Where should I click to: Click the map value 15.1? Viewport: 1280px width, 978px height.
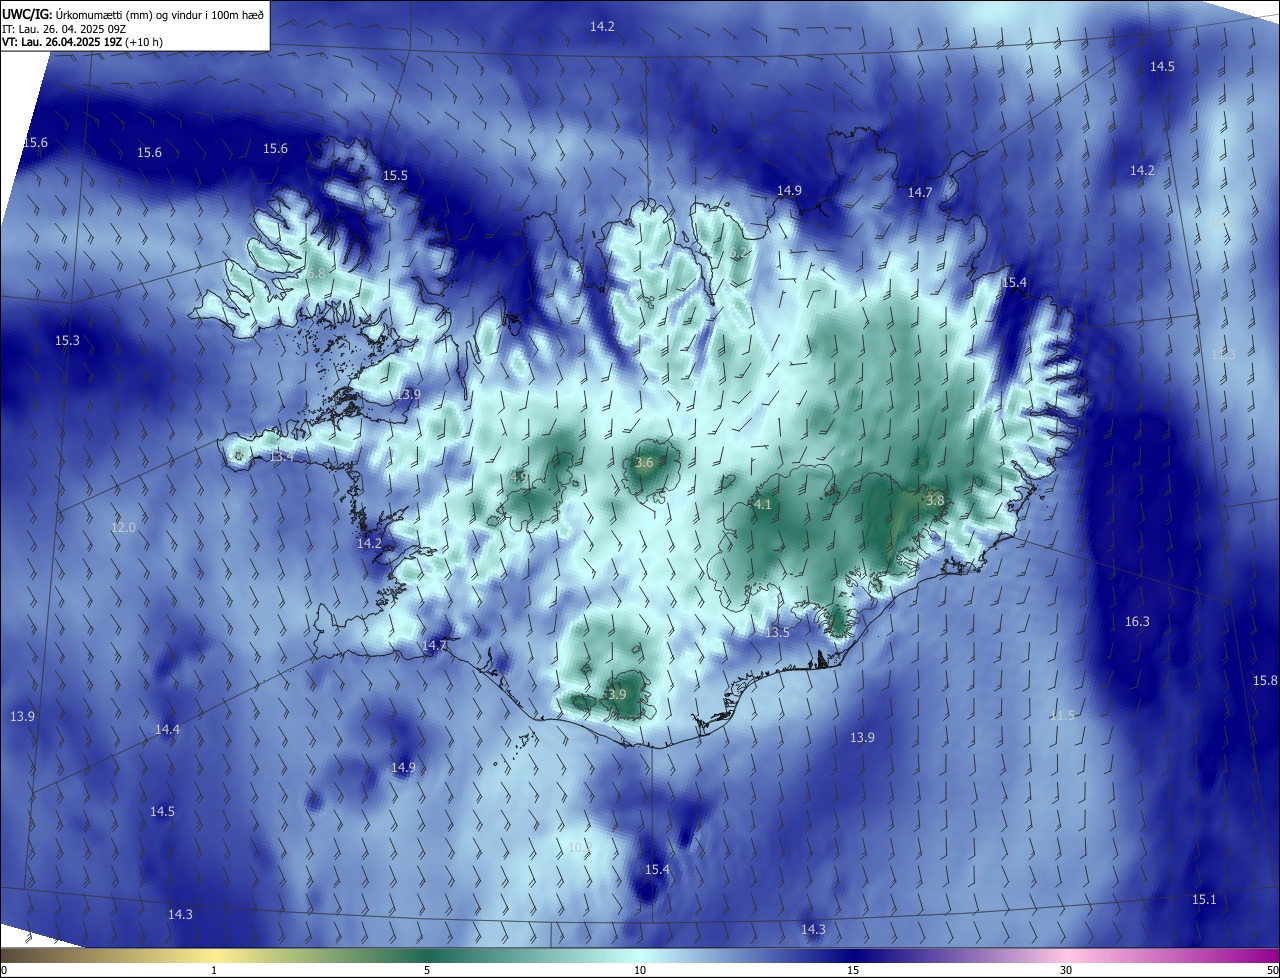click(1204, 899)
